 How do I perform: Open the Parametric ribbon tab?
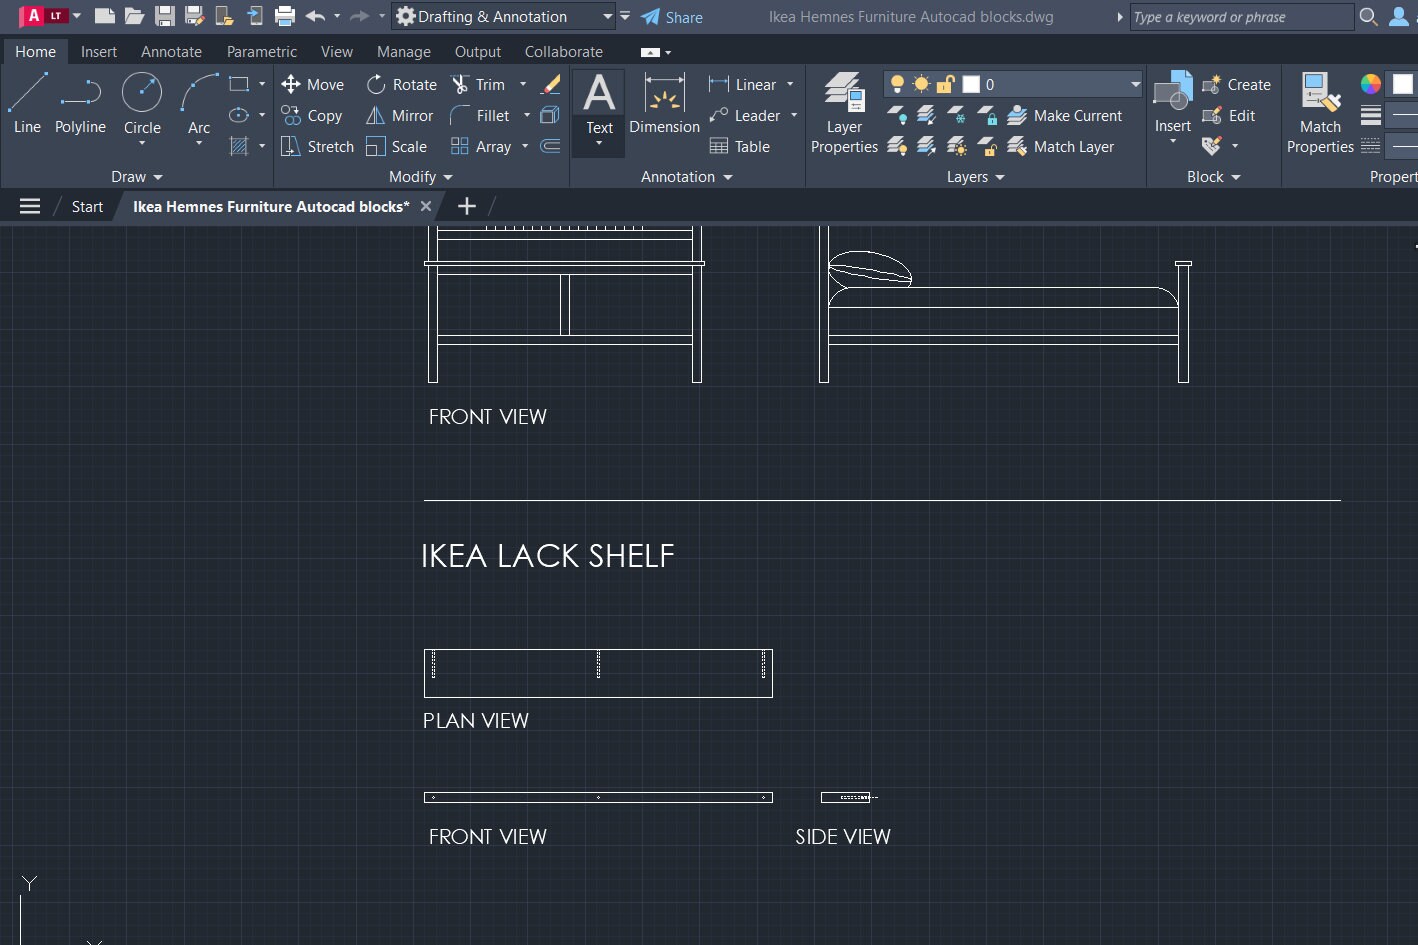261,51
